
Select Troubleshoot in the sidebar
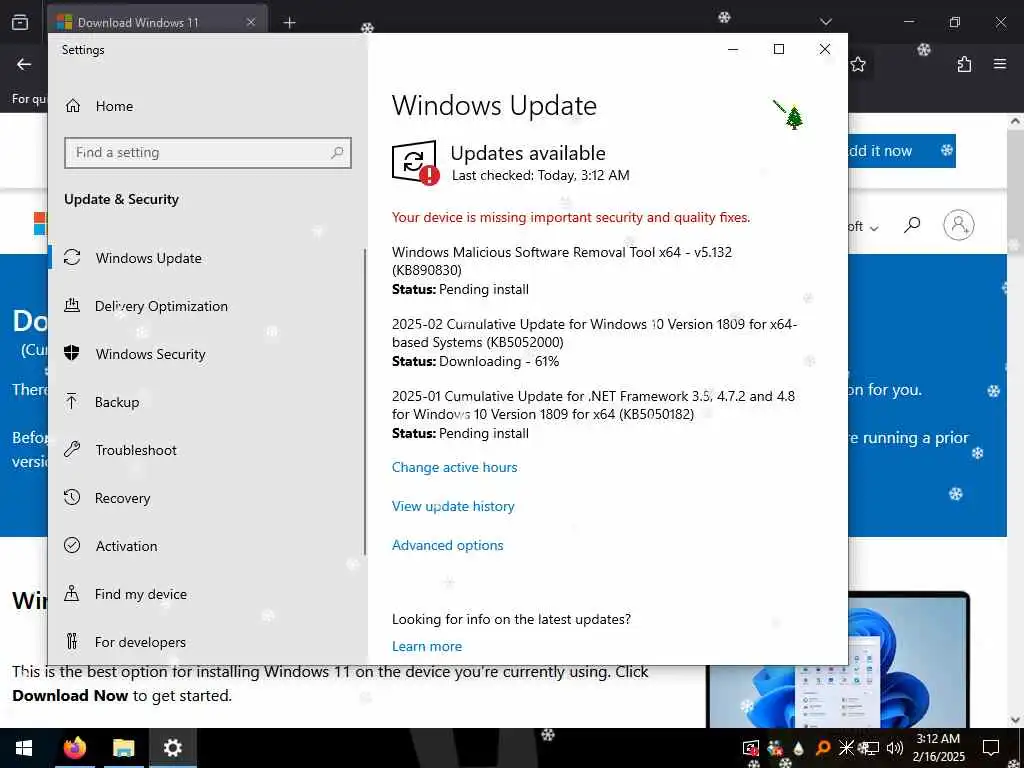click(136, 450)
